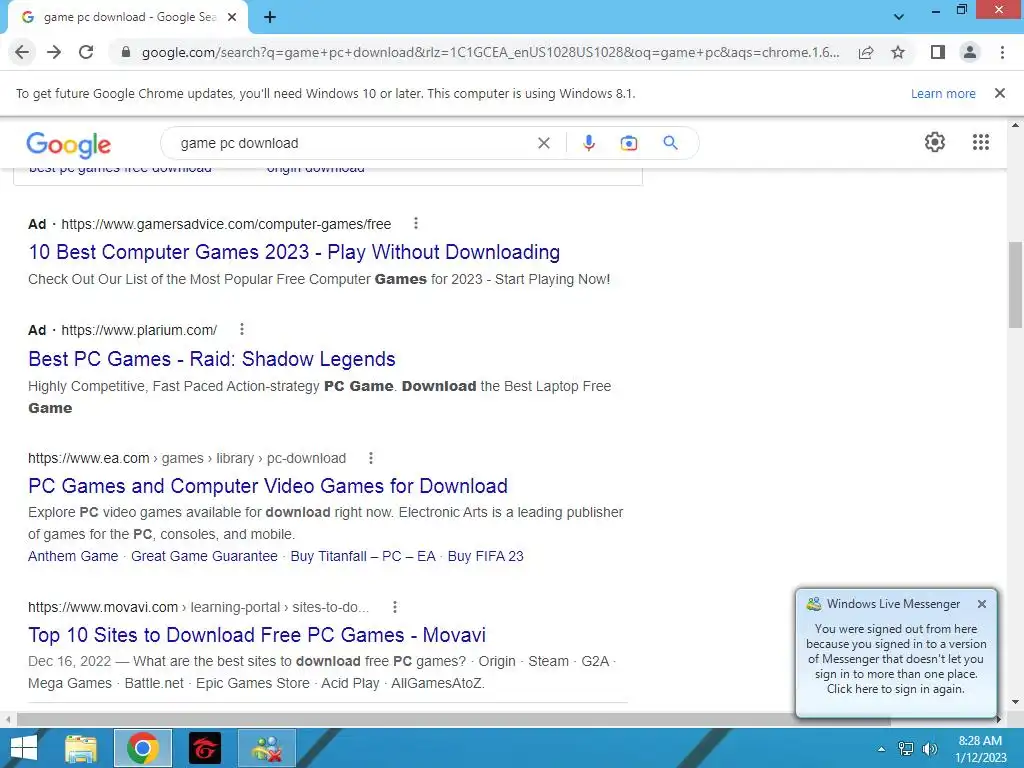Open 'Buy Titanfall – PC – EA' sitelink
This screenshot has width=1024, height=768.
click(363, 556)
